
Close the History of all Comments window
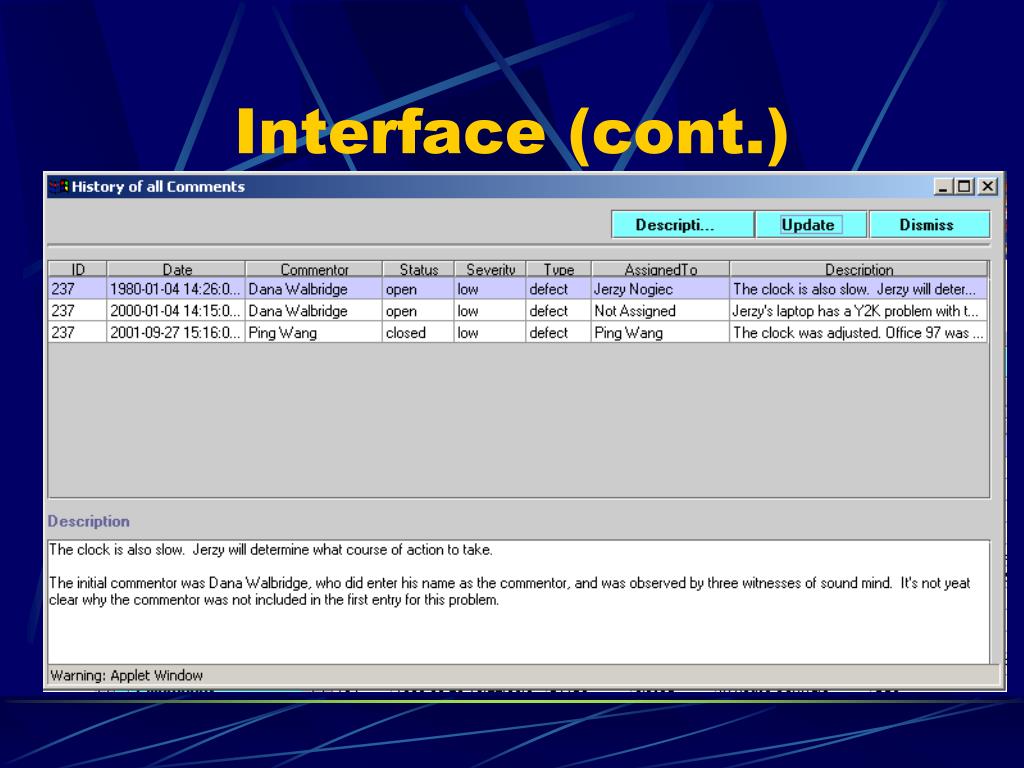point(988,187)
